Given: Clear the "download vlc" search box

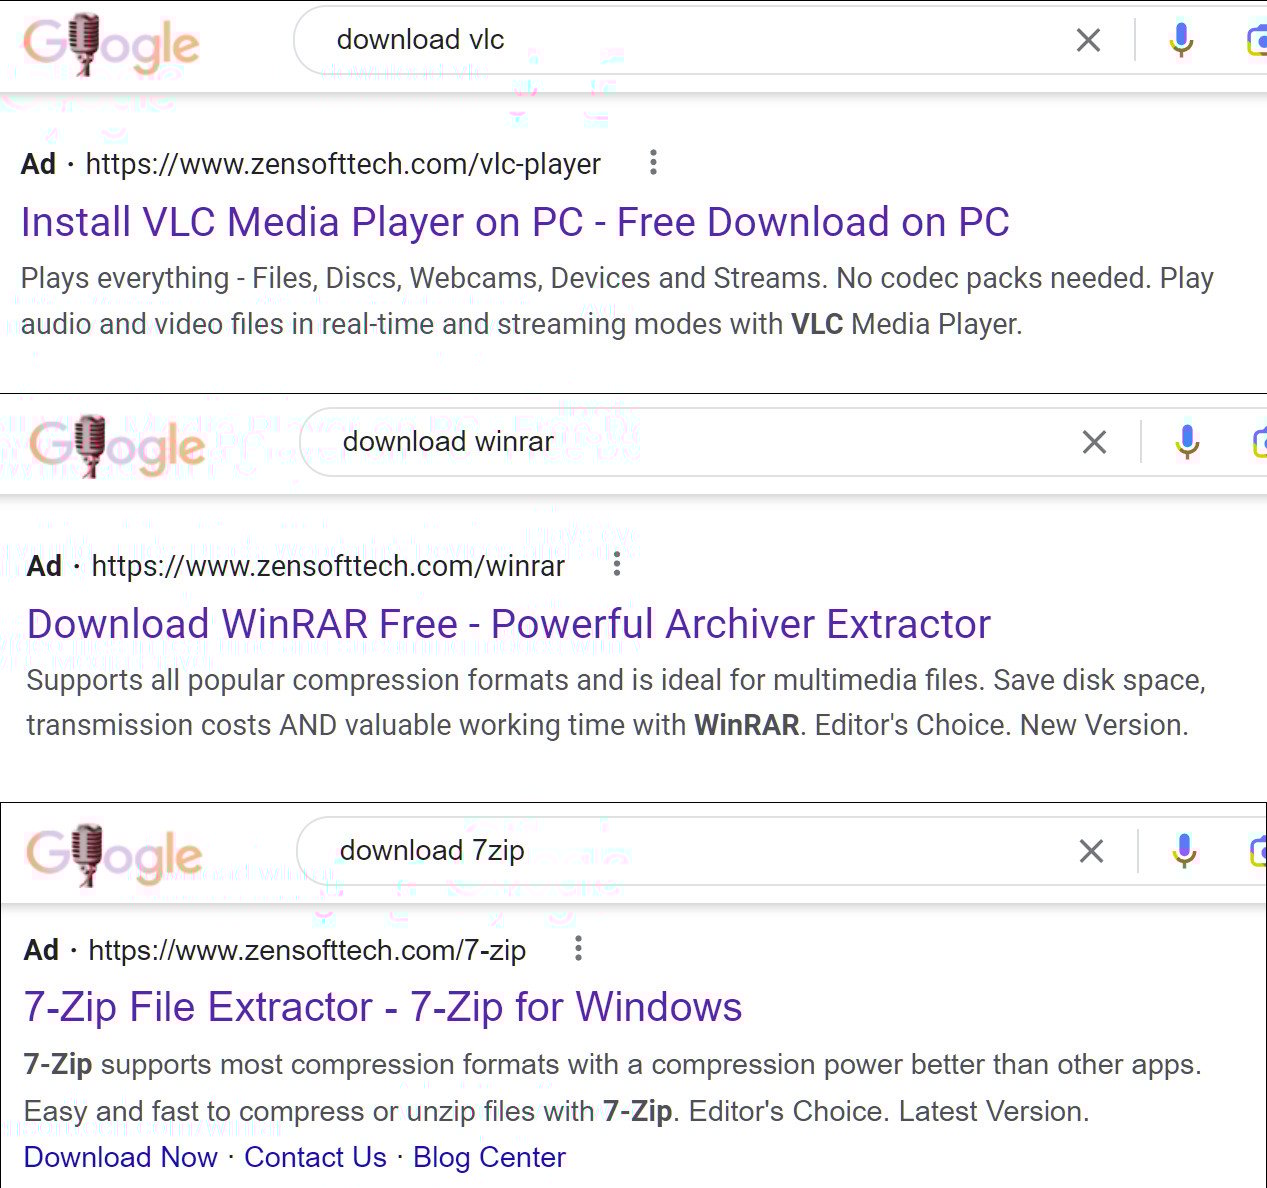Looking at the screenshot, I should point(1088,40).
